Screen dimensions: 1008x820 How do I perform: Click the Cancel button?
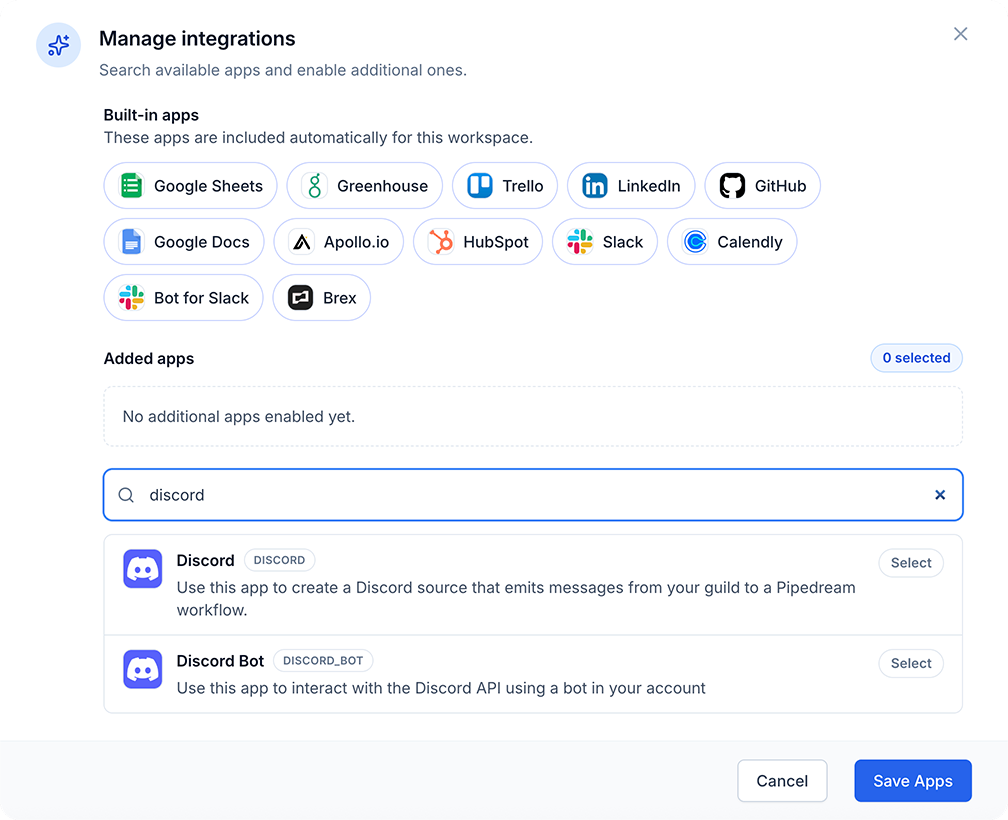[782, 781]
